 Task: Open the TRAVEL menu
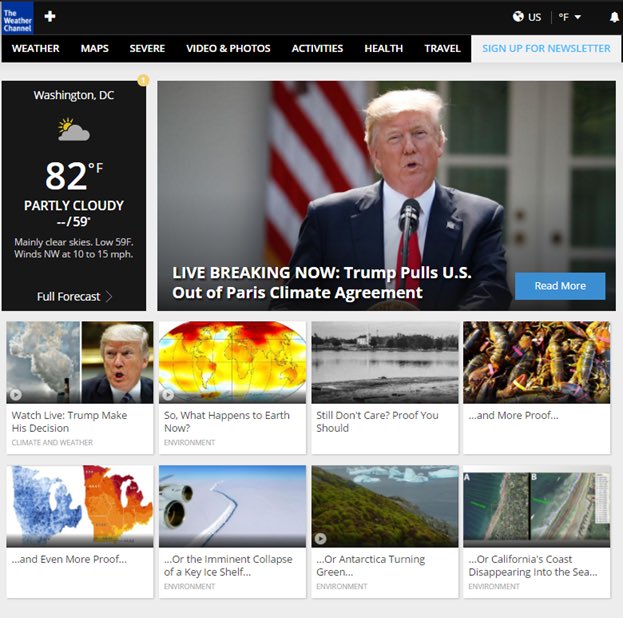pos(442,48)
